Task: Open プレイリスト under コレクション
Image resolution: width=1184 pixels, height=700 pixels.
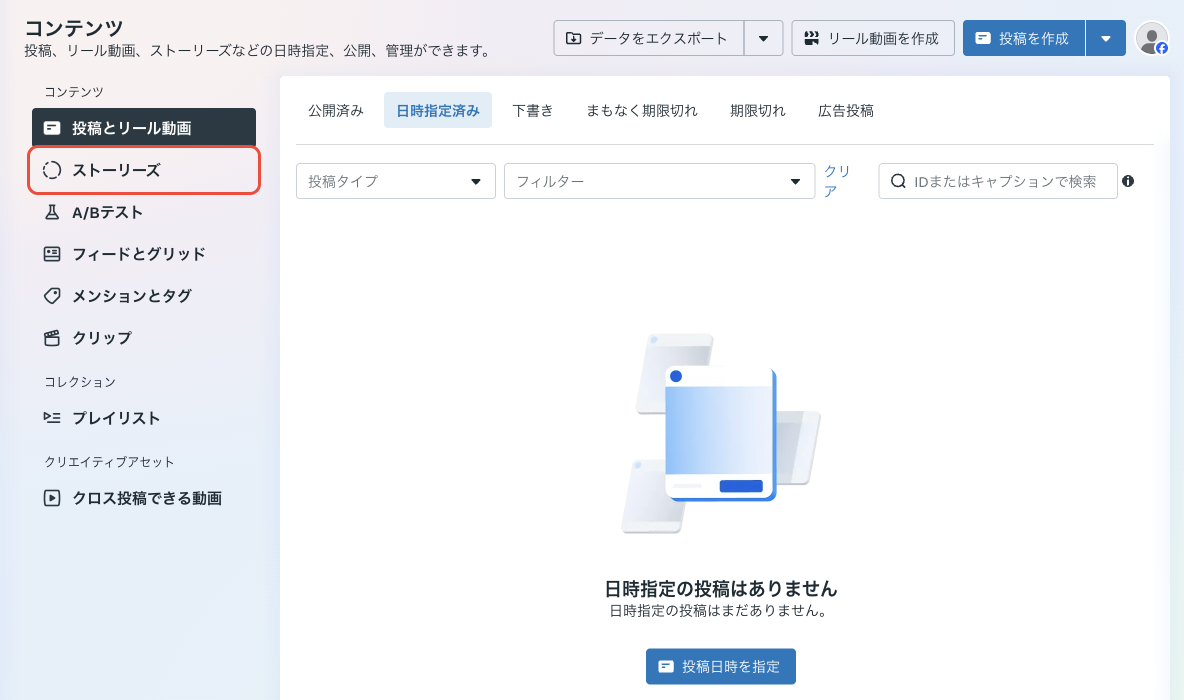Action: (x=143, y=418)
